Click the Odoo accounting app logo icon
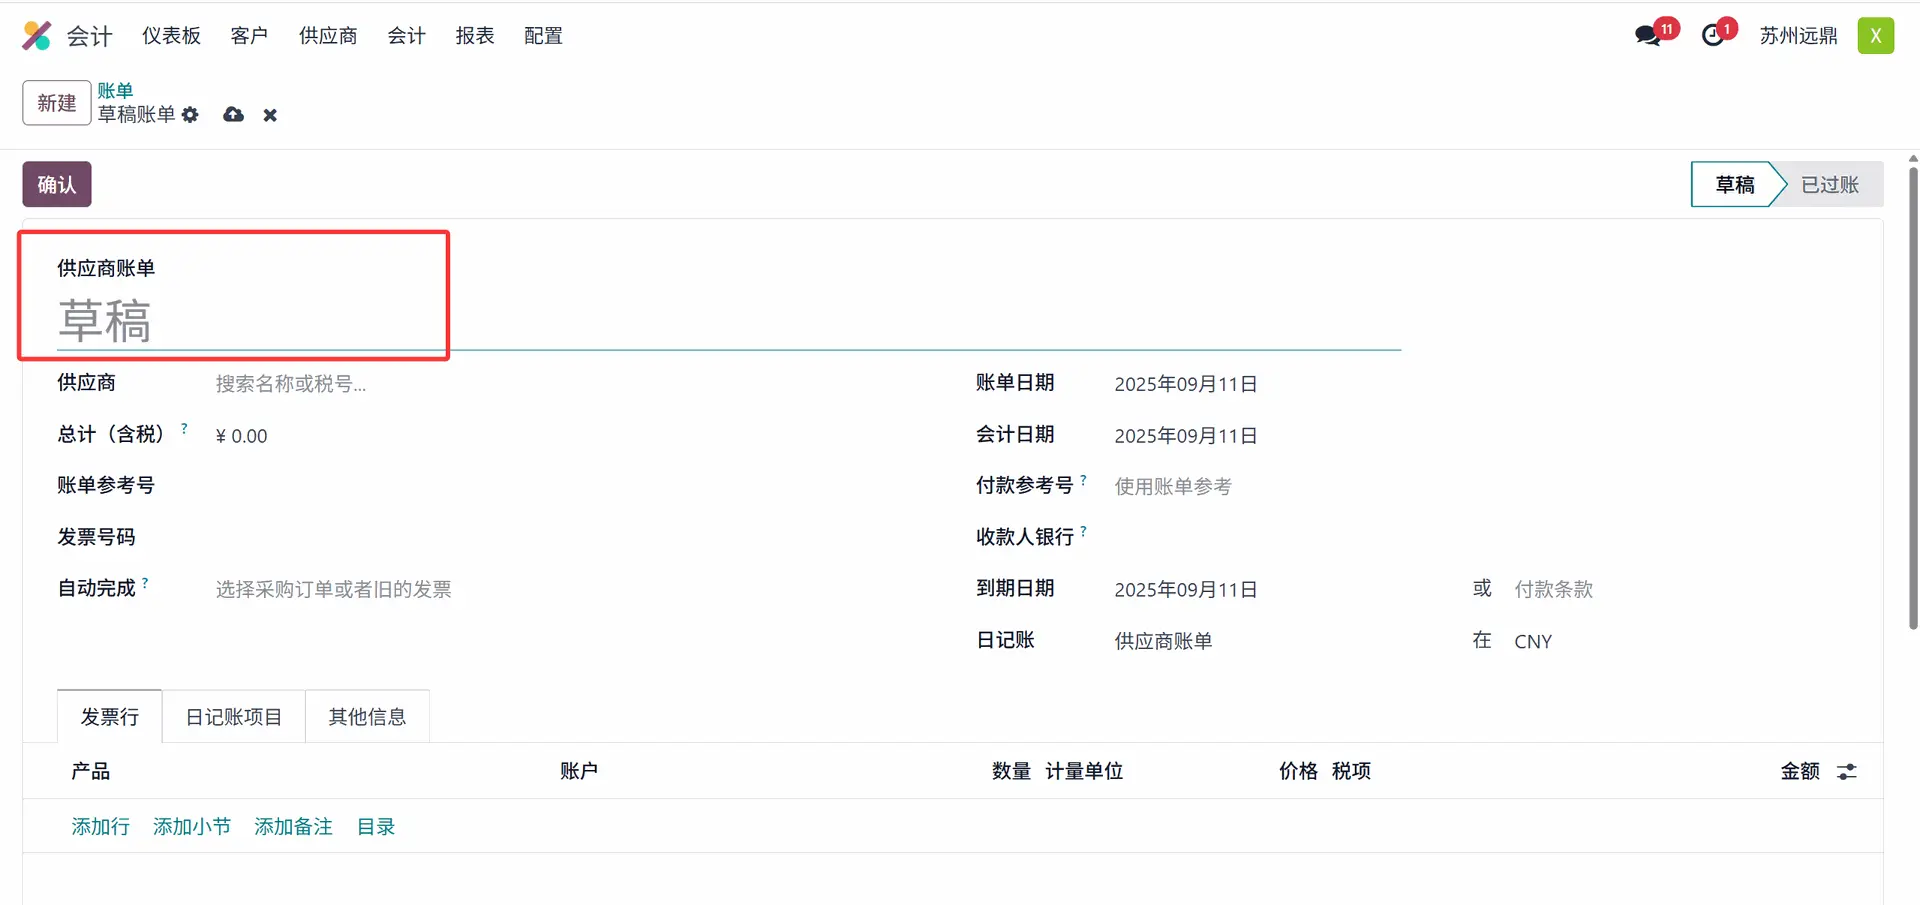The height and width of the screenshot is (905, 1920). 37,36
